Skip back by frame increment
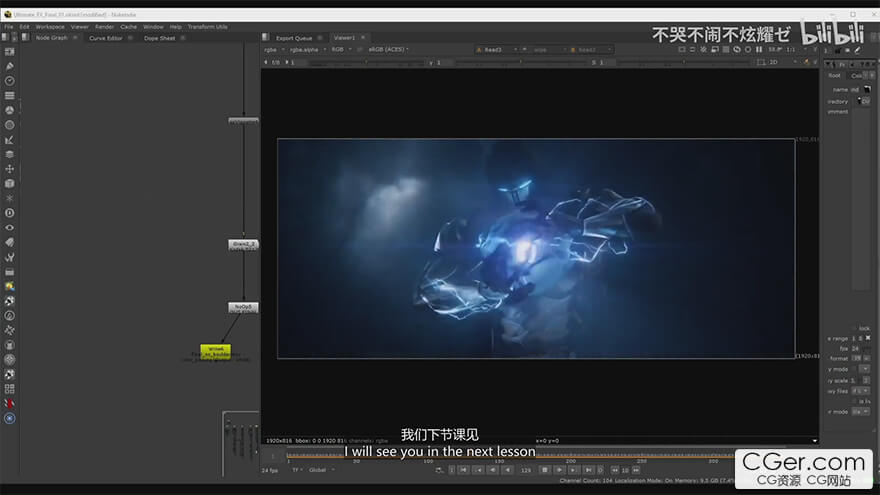This screenshot has height=495, width=880. point(615,470)
